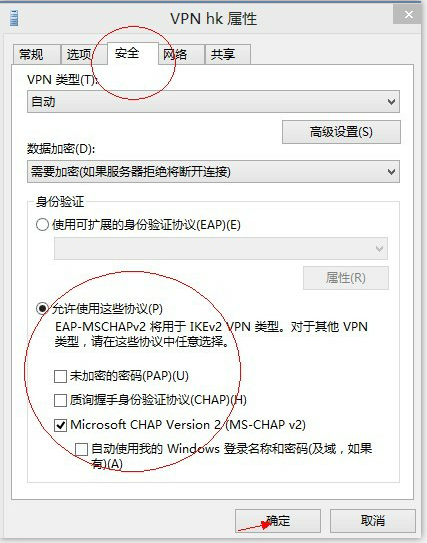Select the EAP authentication radio button
Viewport: 427px width, 543px height.
pyautogui.click(x=42, y=225)
